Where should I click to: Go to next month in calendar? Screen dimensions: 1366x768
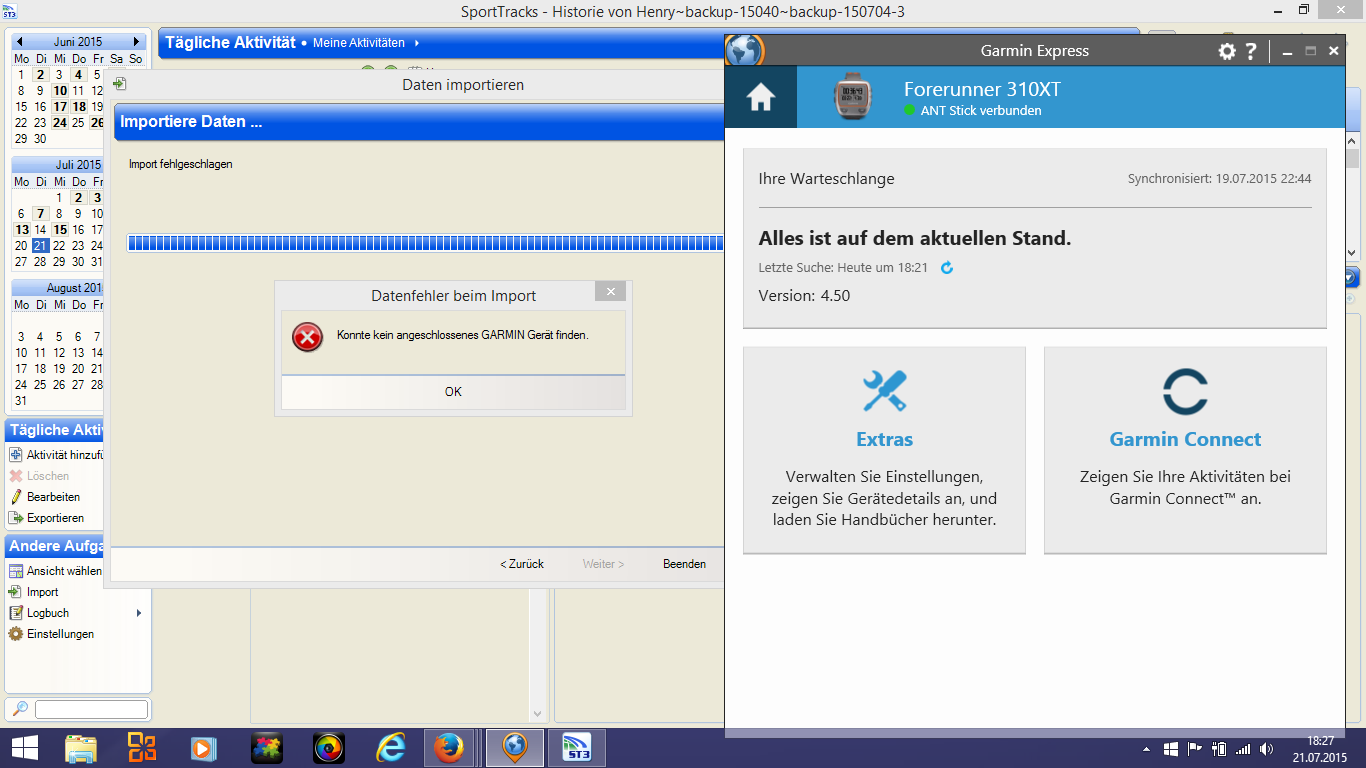pyautogui.click(x=137, y=42)
